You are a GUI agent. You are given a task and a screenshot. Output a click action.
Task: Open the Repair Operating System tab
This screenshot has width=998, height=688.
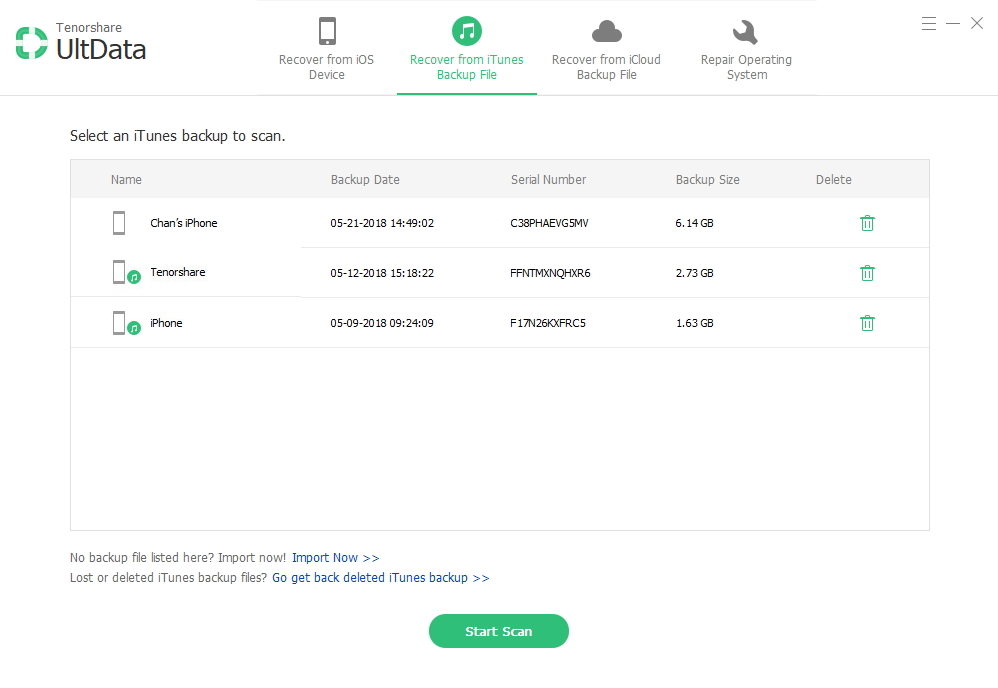[747, 48]
